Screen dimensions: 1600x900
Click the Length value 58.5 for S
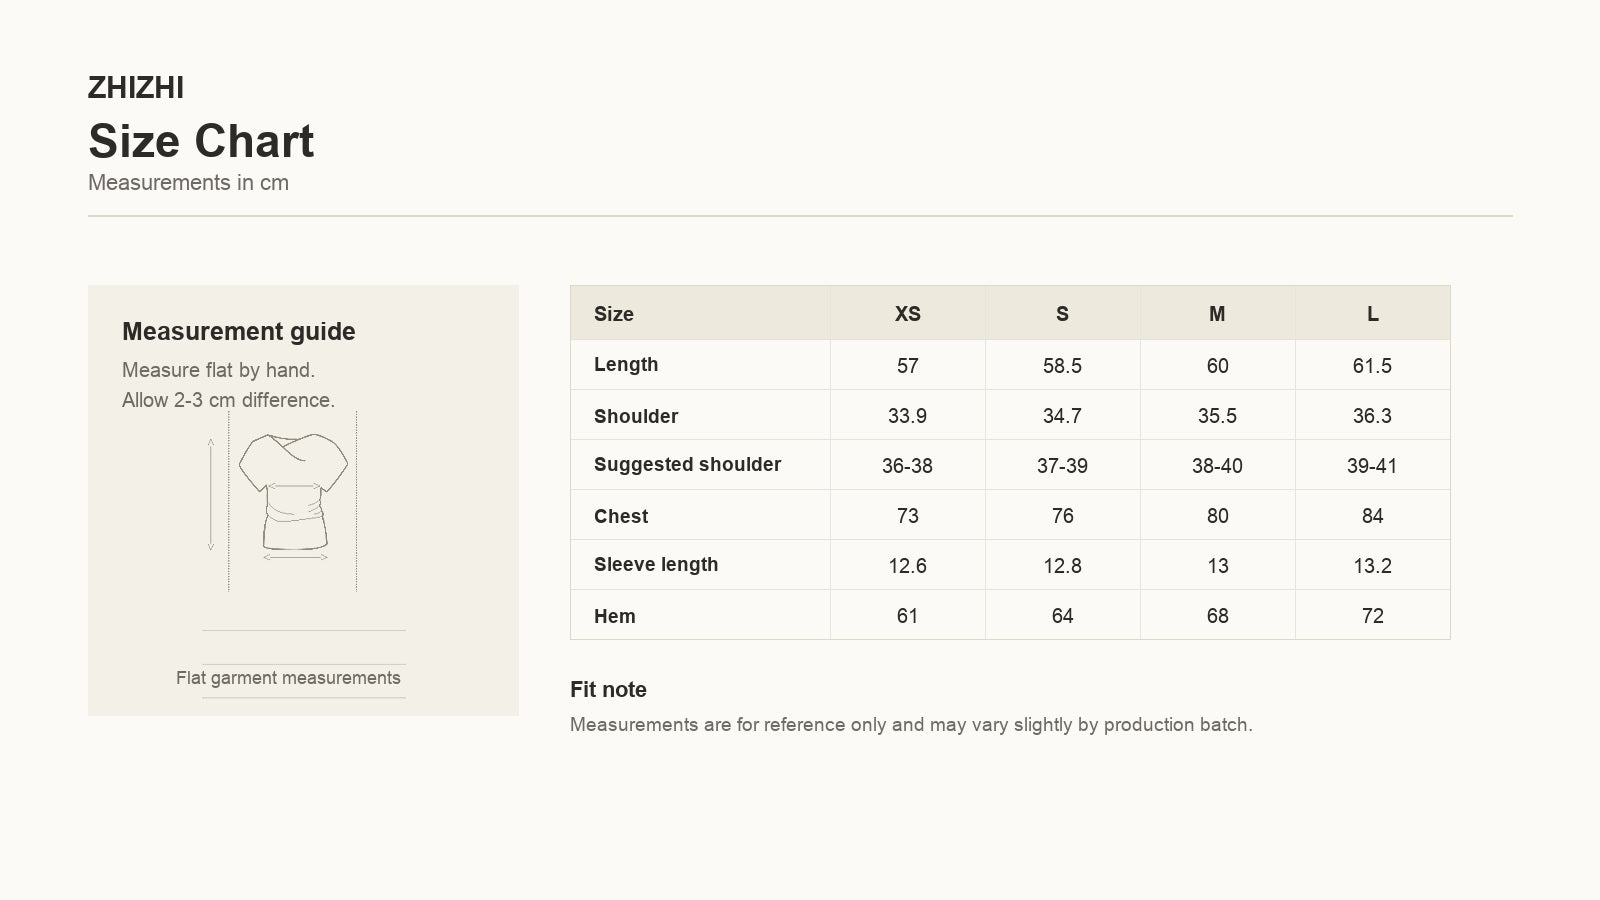1062,366
